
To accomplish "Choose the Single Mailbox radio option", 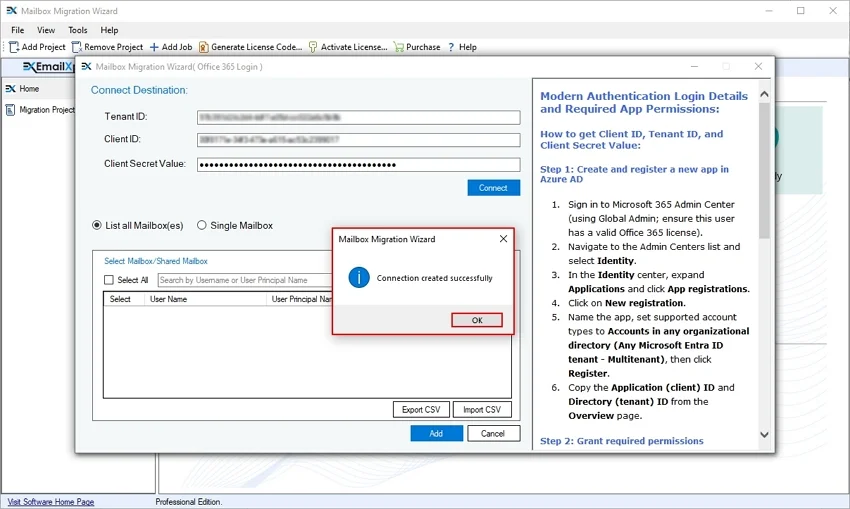I will point(202,225).
